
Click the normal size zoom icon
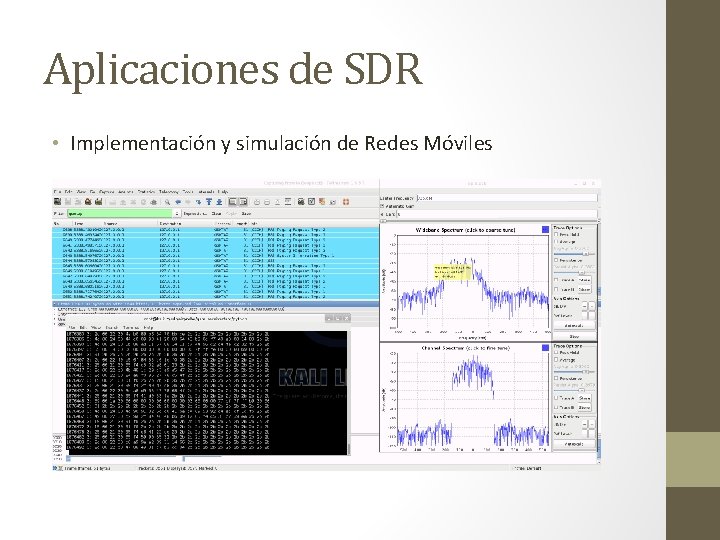(277, 202)
